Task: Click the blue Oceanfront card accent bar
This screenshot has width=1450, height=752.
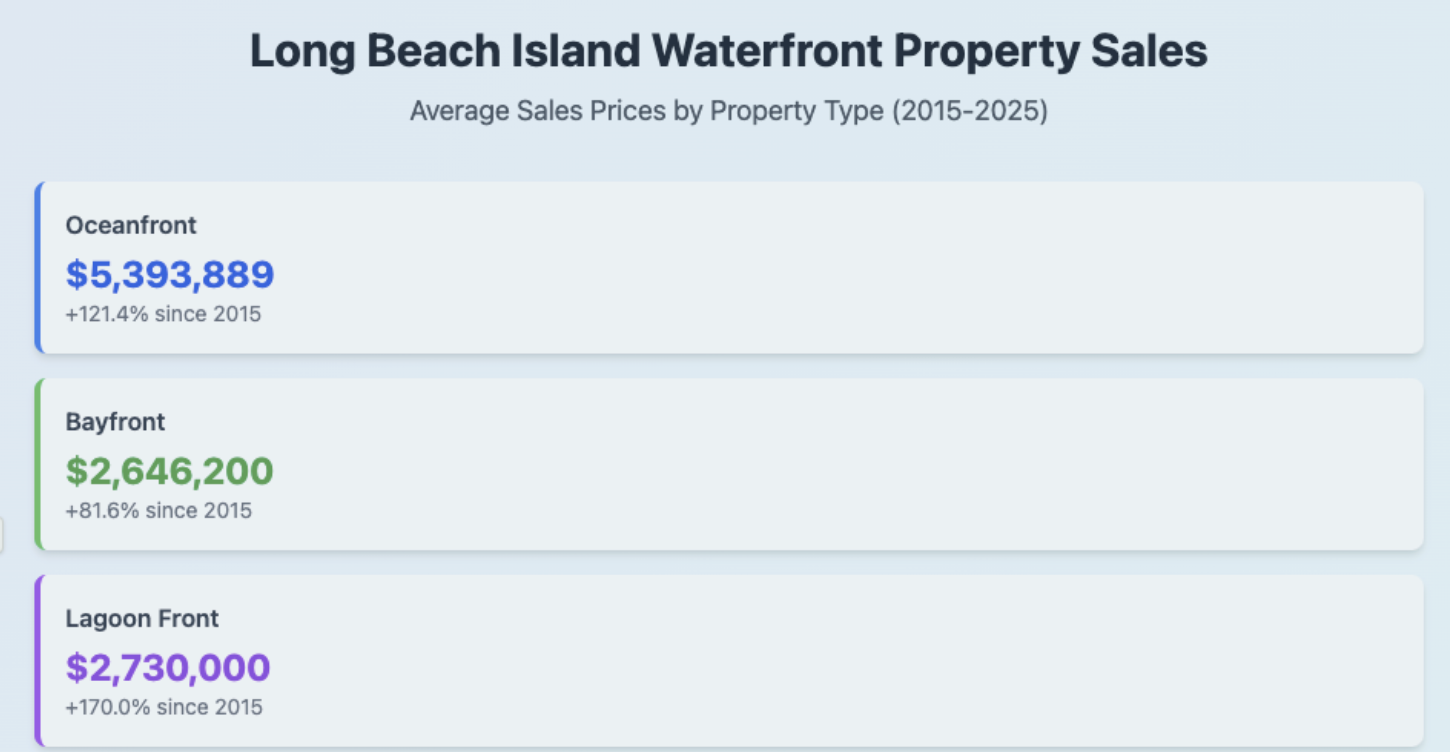Action: click(38, 268)
